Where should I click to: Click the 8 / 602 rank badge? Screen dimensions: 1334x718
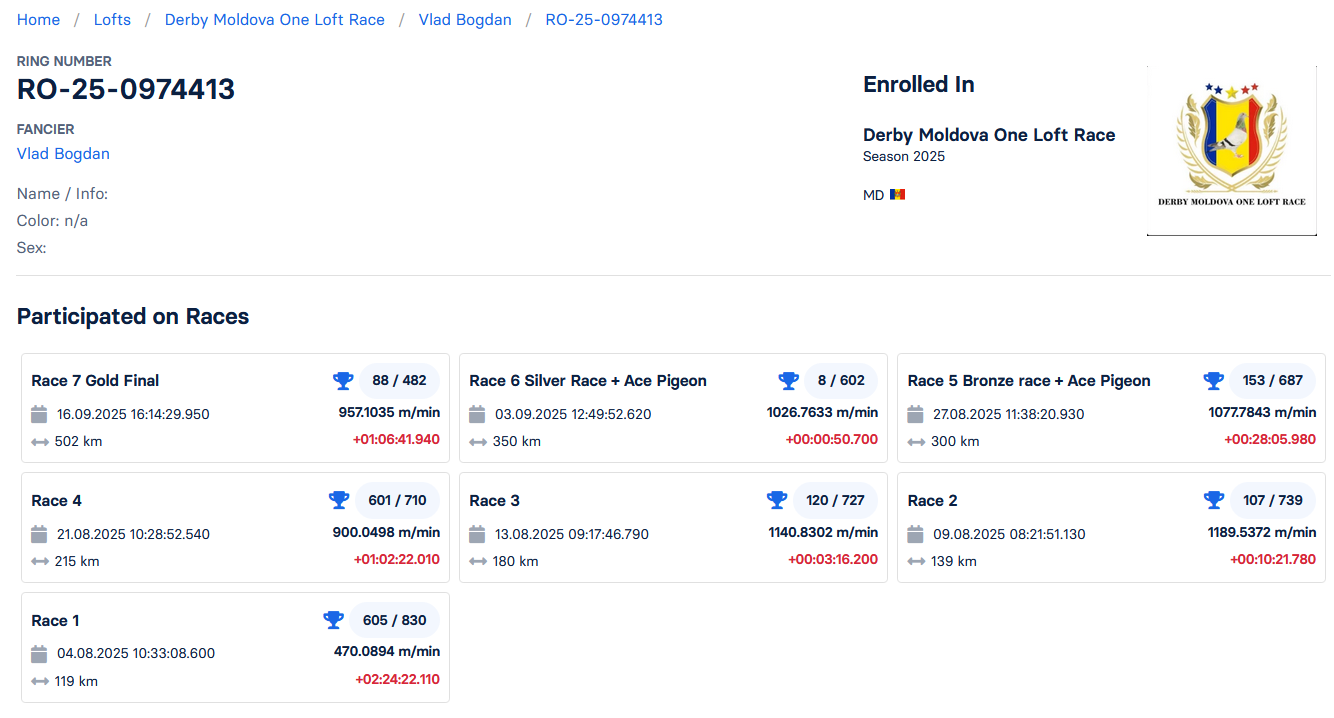click(x=841, y=380)
